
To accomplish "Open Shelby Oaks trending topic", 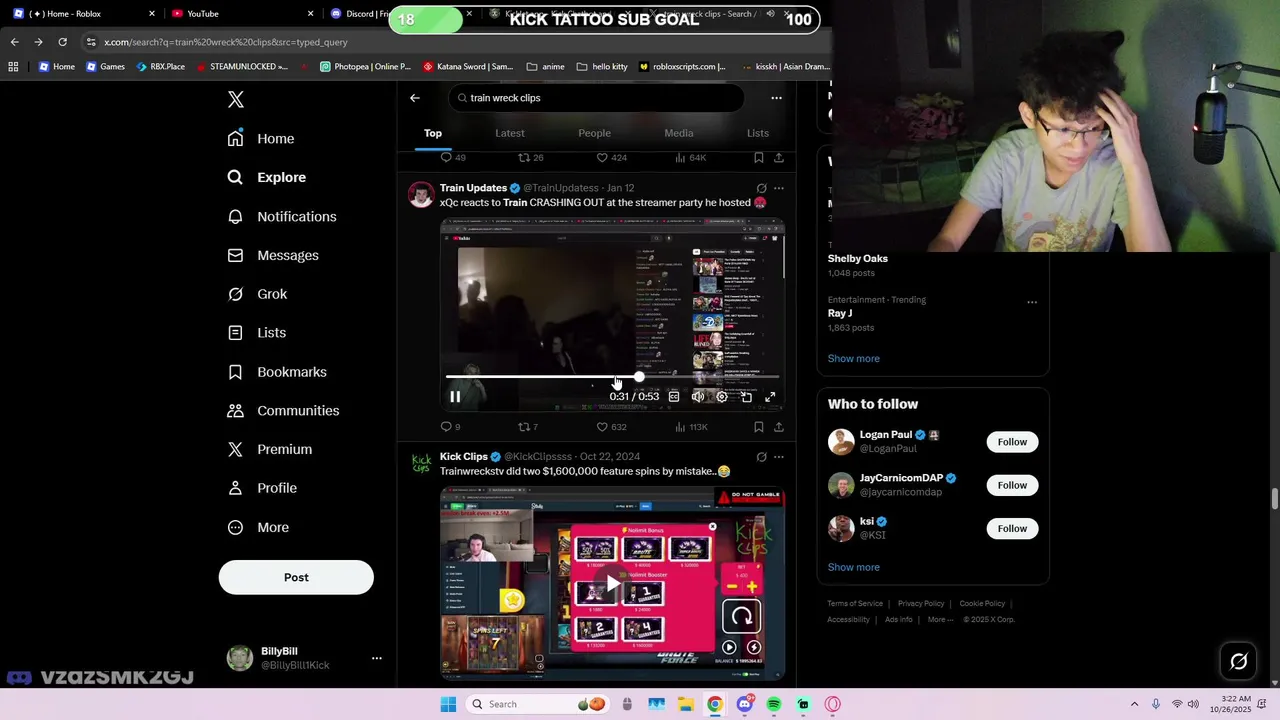I will click(857, 258).
